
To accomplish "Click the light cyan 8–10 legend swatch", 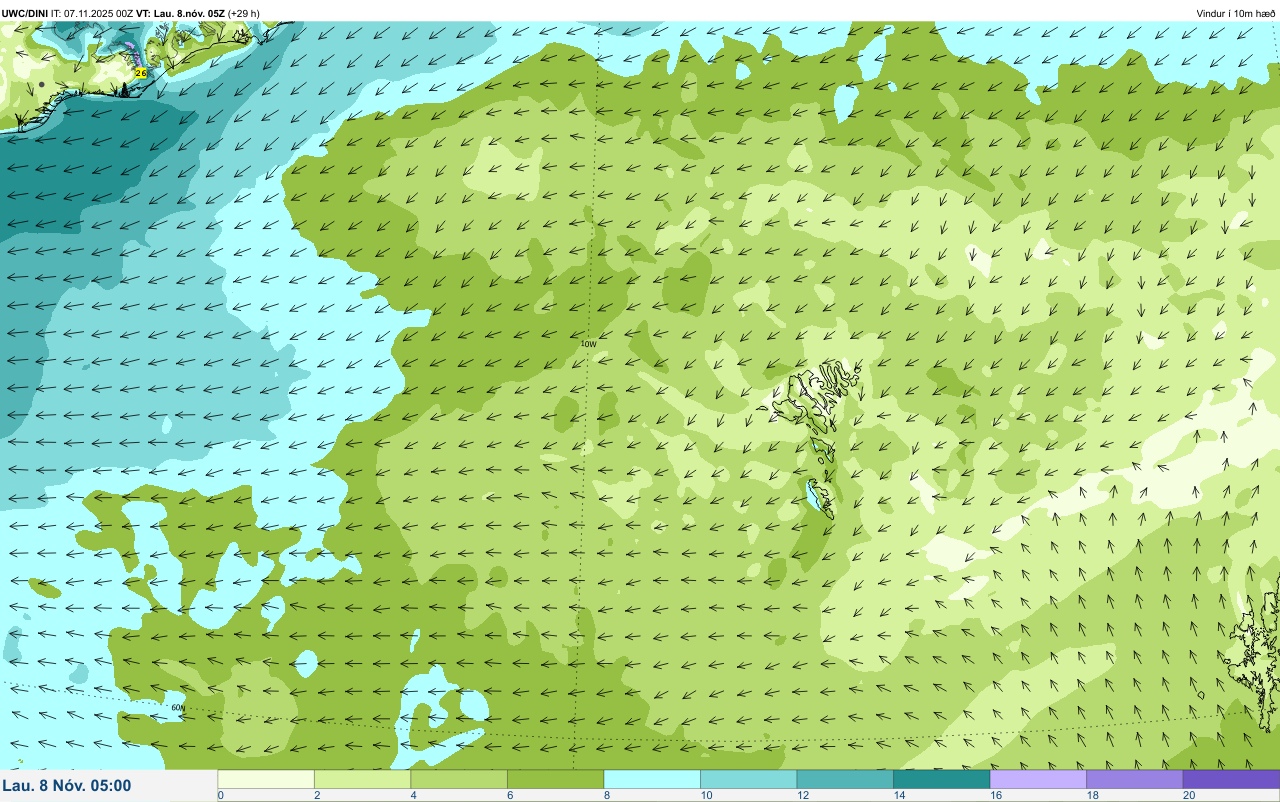I will pyautogui.click(x=652, y=779).
